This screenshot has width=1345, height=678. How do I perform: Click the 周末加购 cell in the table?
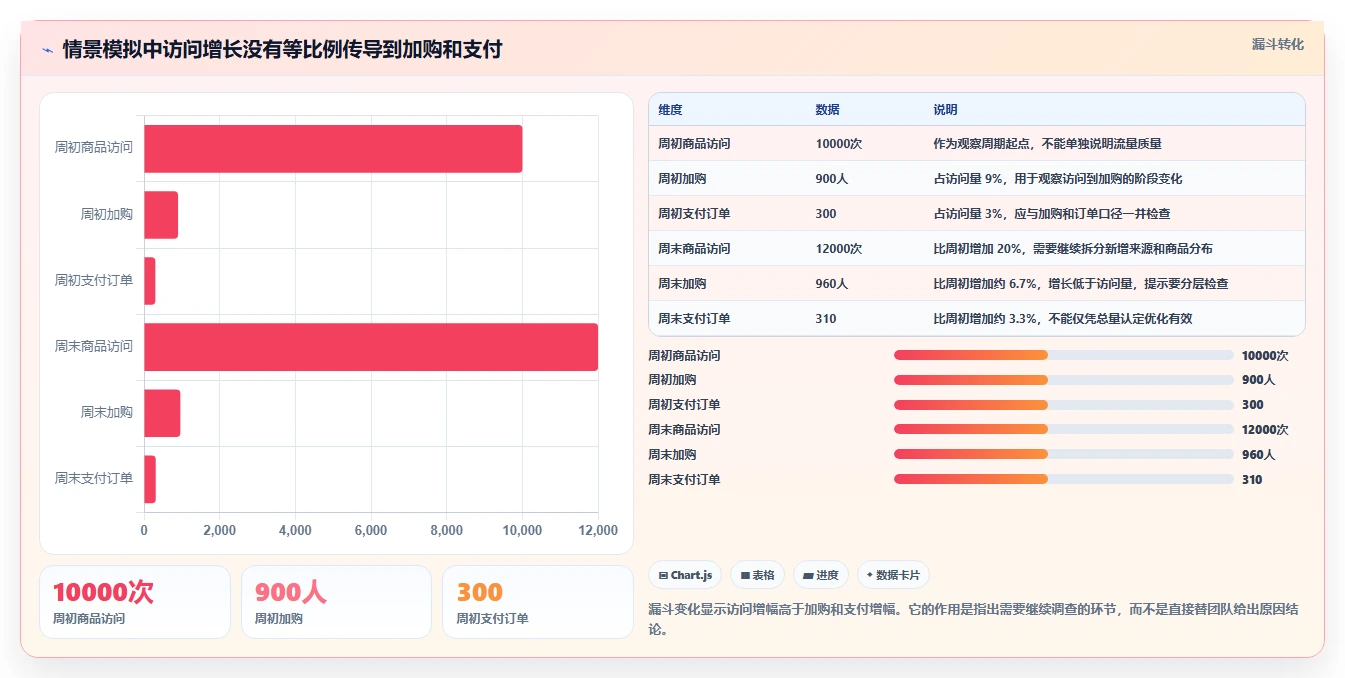click(682, 284)
